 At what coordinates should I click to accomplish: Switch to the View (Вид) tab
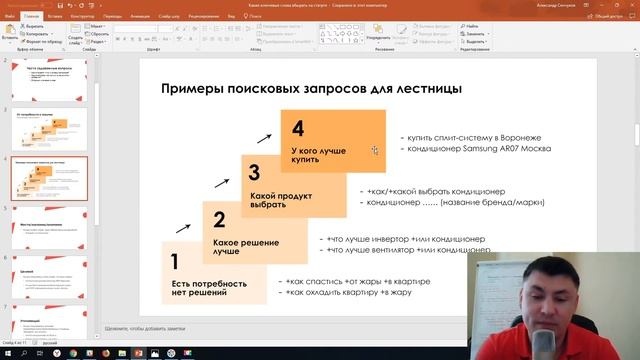231,16
